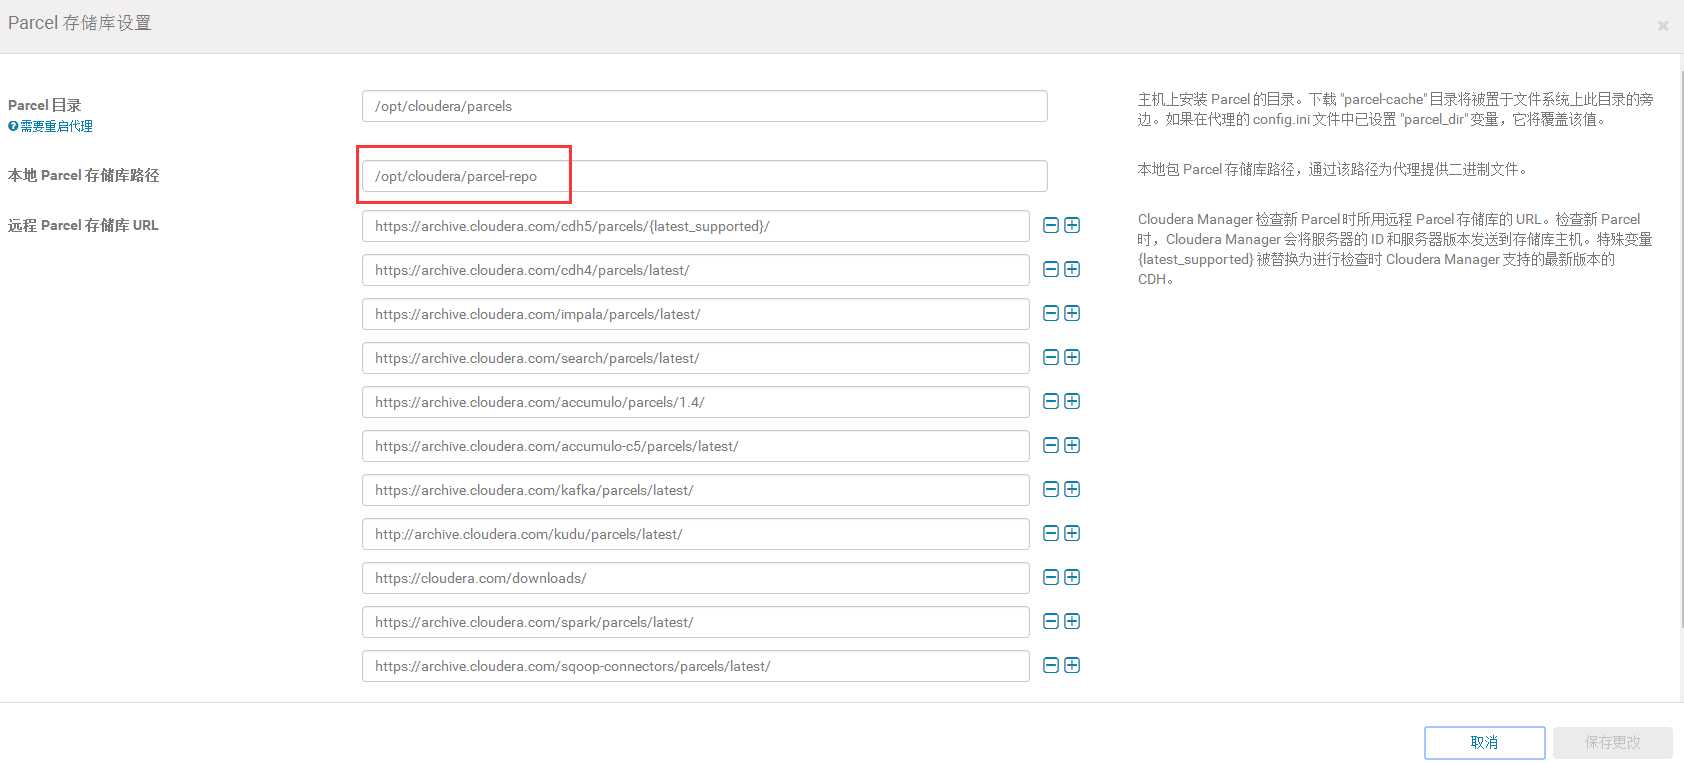Edit the kafka parcels URL field
This screenshot has height=763, width=1684.
point(696,490)
